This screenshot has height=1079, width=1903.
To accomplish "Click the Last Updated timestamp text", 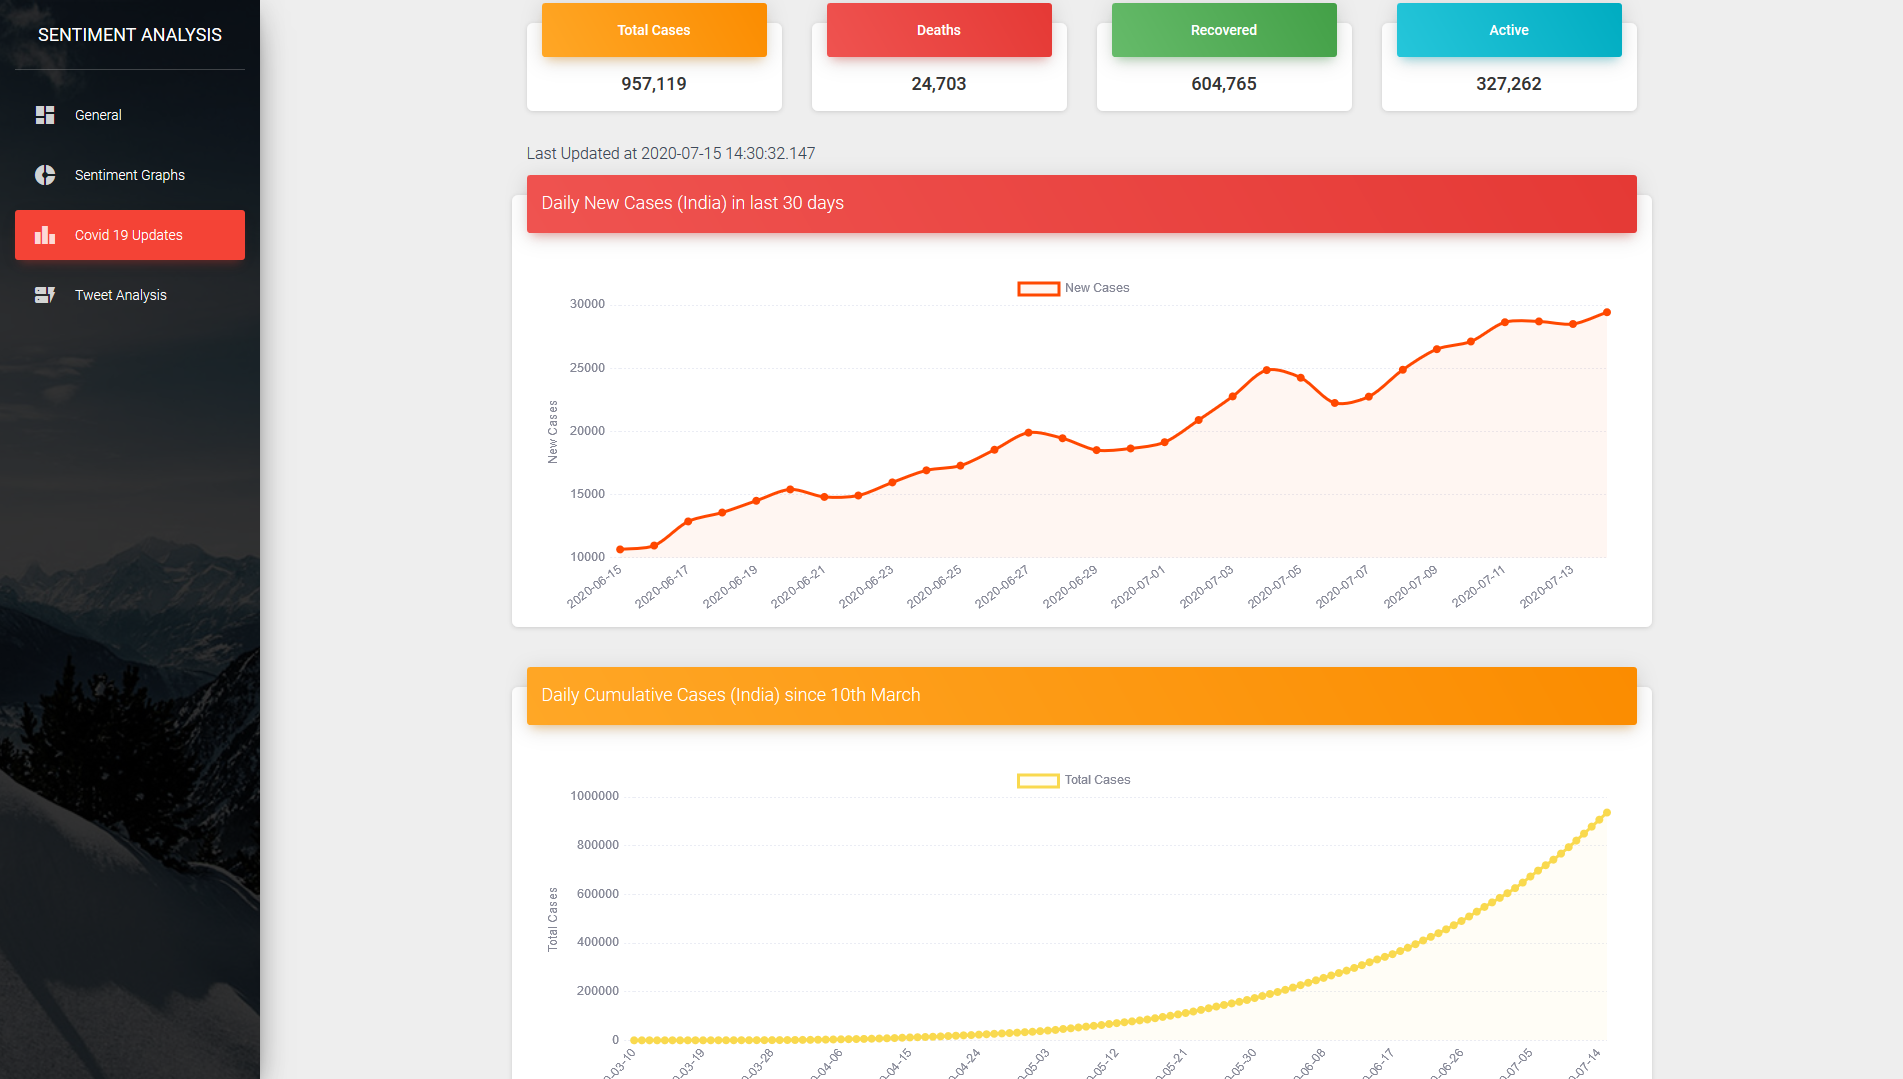I will (x=671, y=153).
